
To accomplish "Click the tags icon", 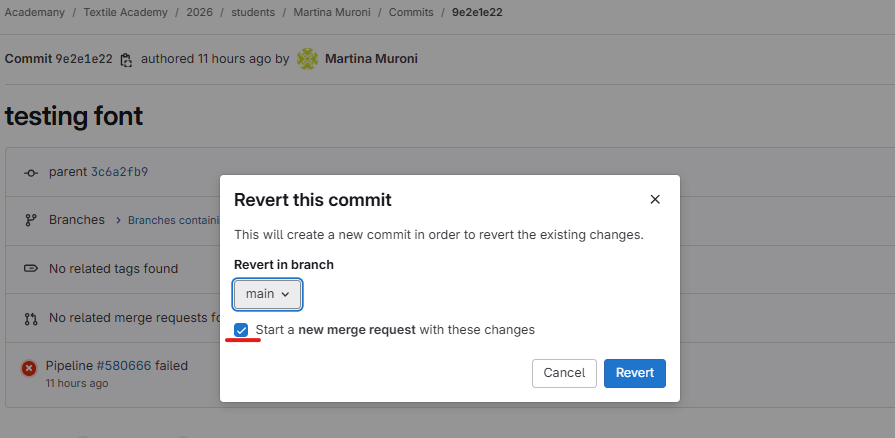I will 30,269.
